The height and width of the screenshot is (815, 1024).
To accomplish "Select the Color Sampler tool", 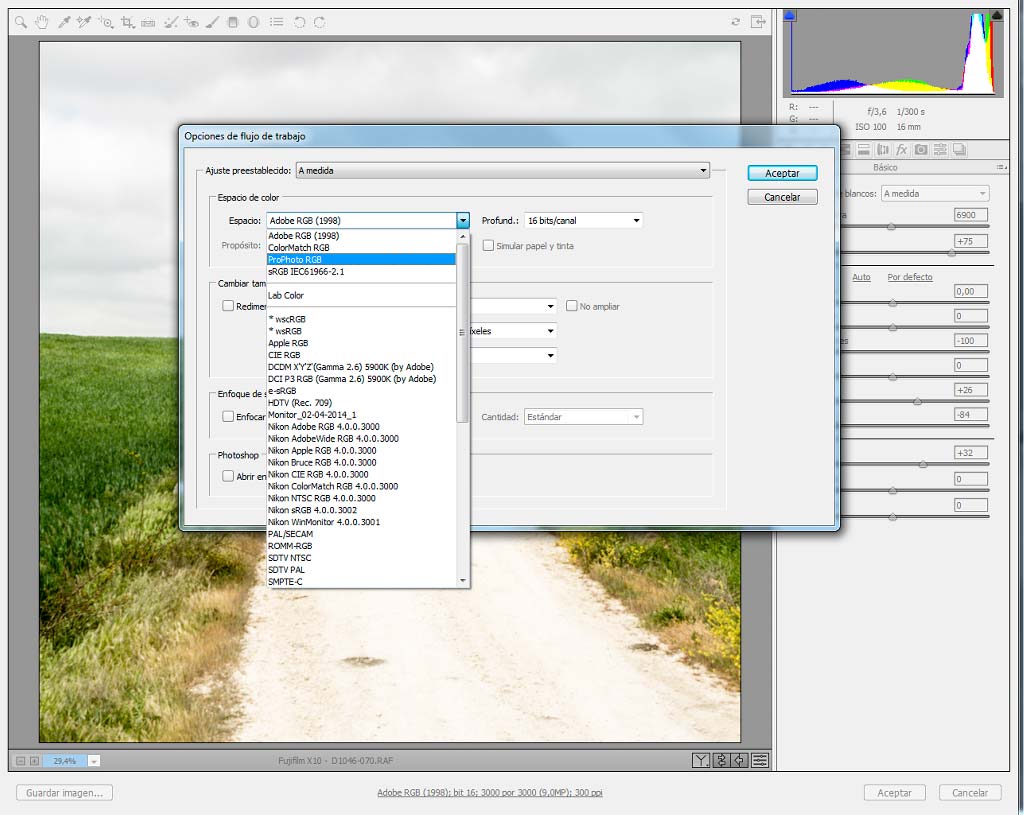I will [x=84, y=23].
